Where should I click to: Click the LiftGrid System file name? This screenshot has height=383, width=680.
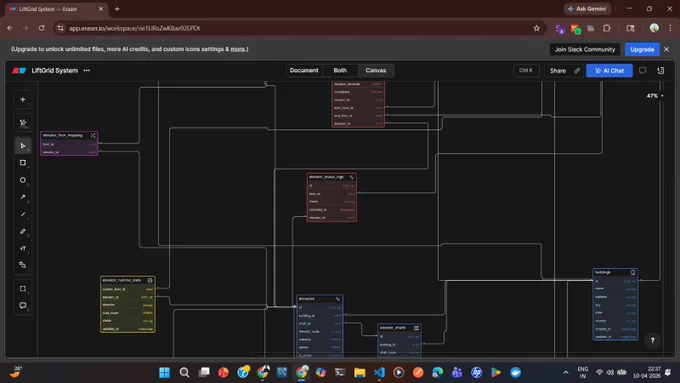[55, 70]
